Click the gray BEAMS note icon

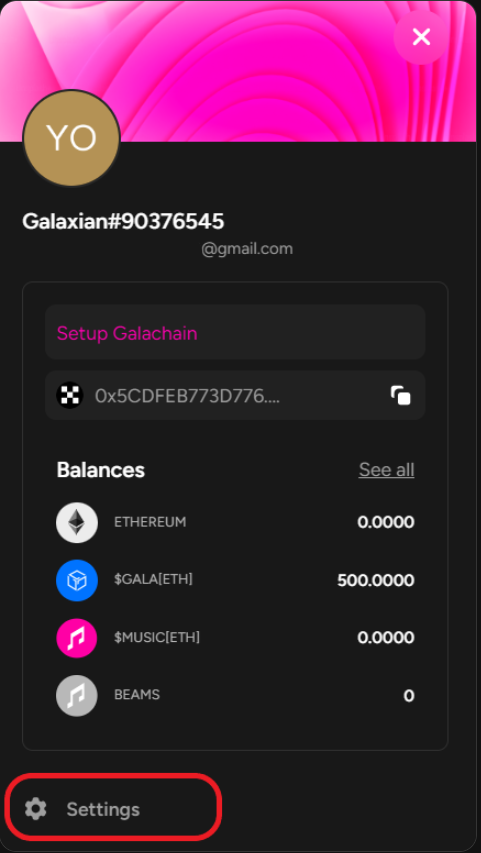pos(77,695)
